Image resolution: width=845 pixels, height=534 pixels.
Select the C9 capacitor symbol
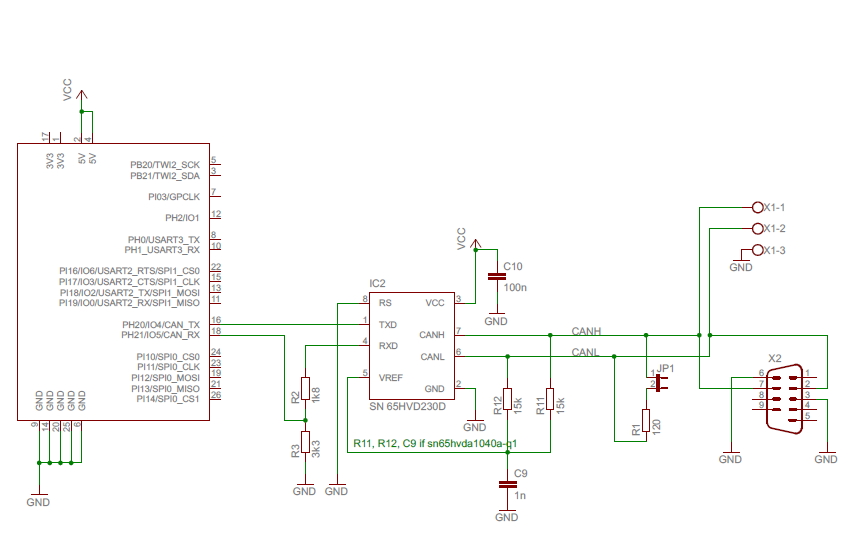point(507,485)
